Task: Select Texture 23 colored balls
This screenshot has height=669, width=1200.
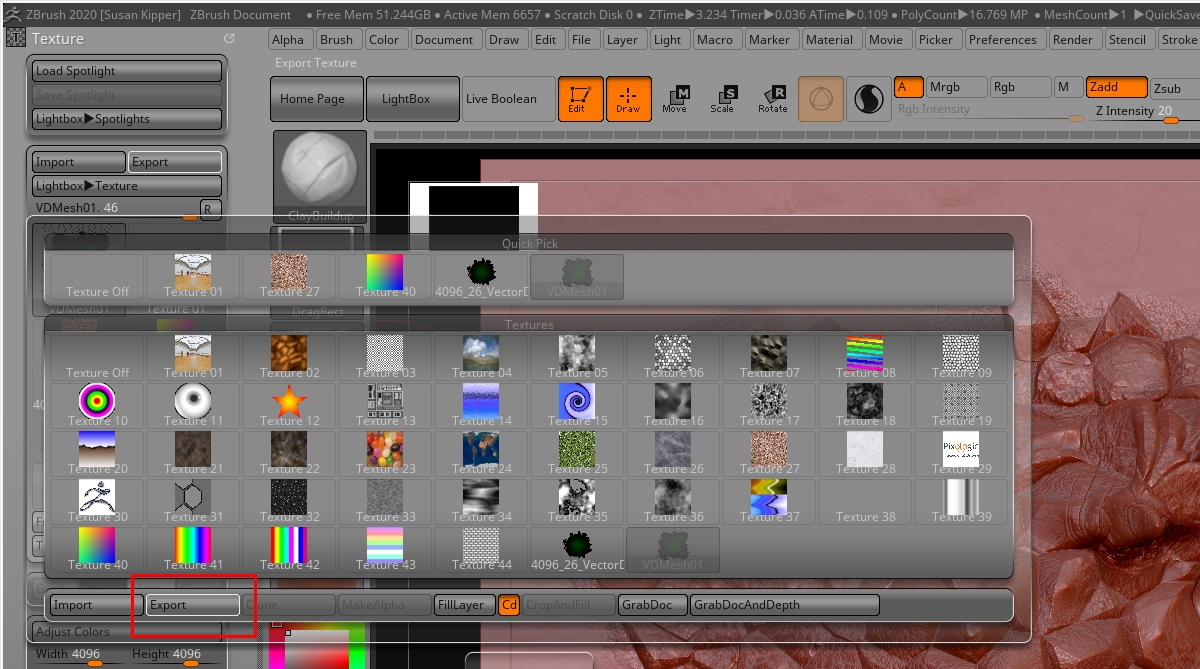Action: tap(385, 453)
